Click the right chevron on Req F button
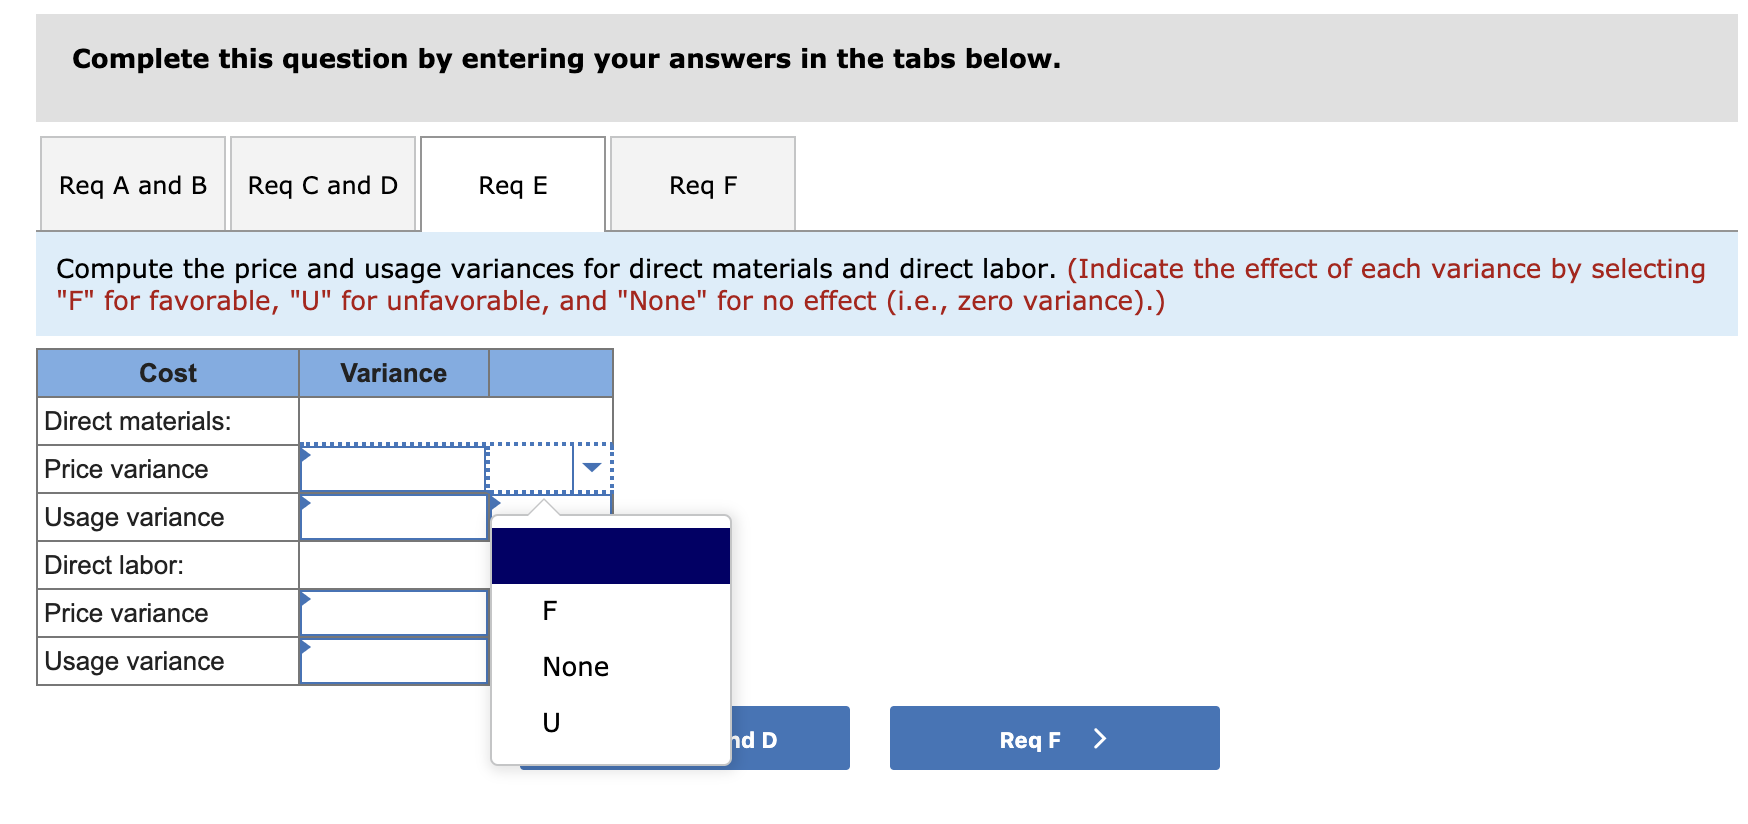This screenshot has height=824, width=1748. coord(1100,739)
